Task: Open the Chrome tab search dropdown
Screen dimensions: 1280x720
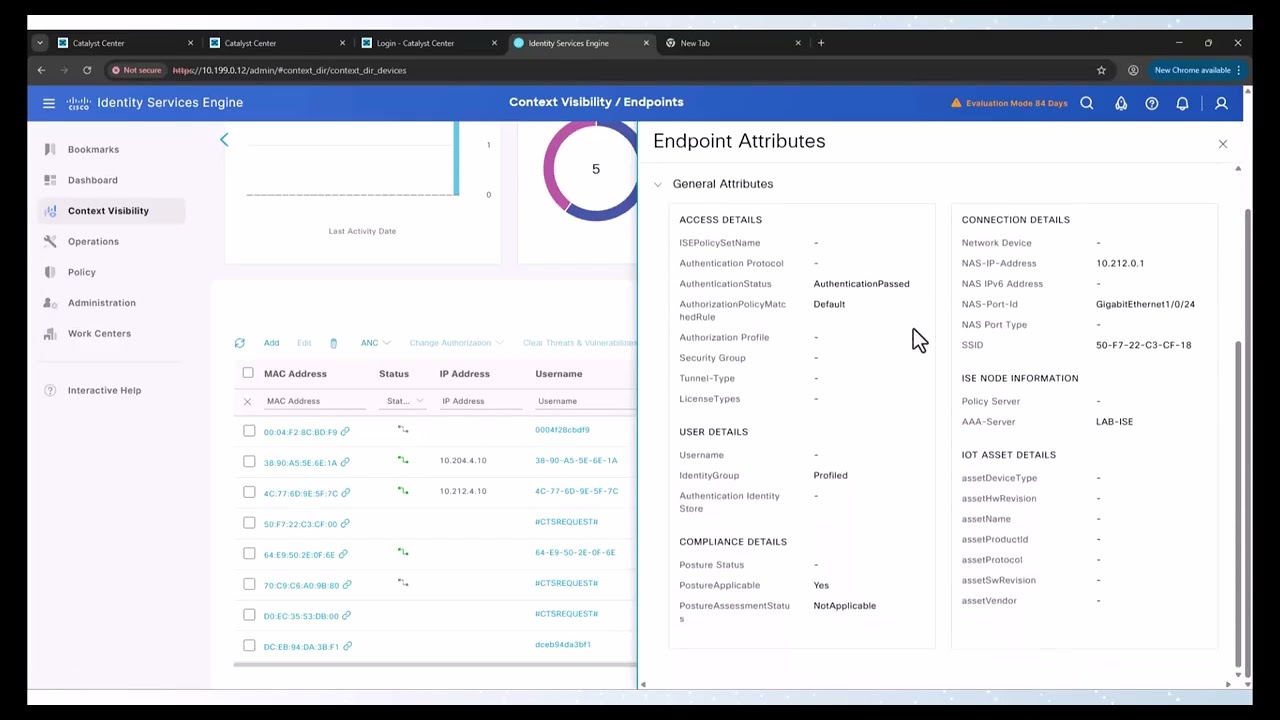Action: (39, 43)
